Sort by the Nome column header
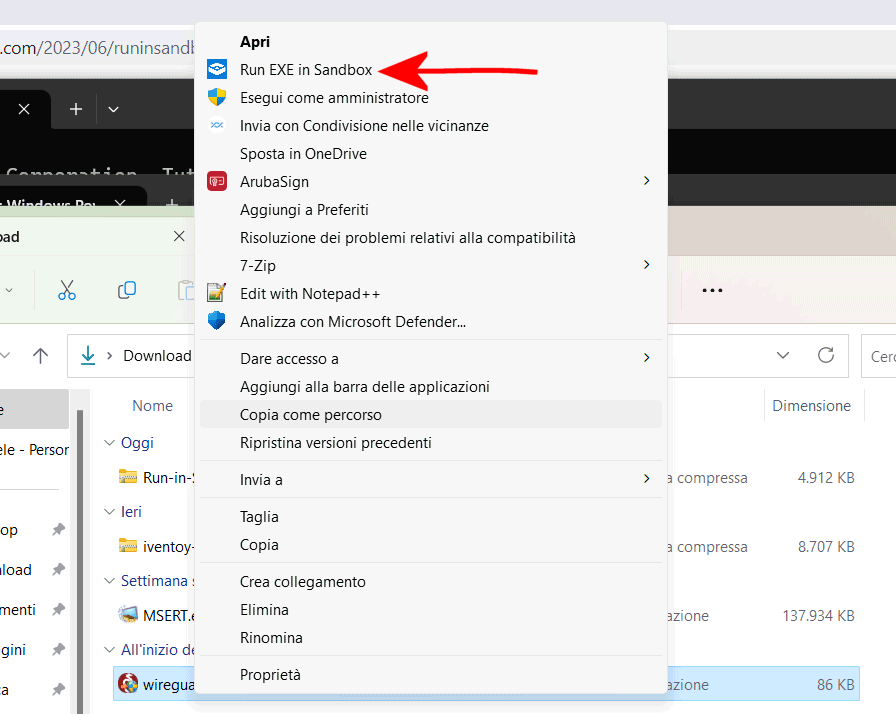 pos(153,406)
